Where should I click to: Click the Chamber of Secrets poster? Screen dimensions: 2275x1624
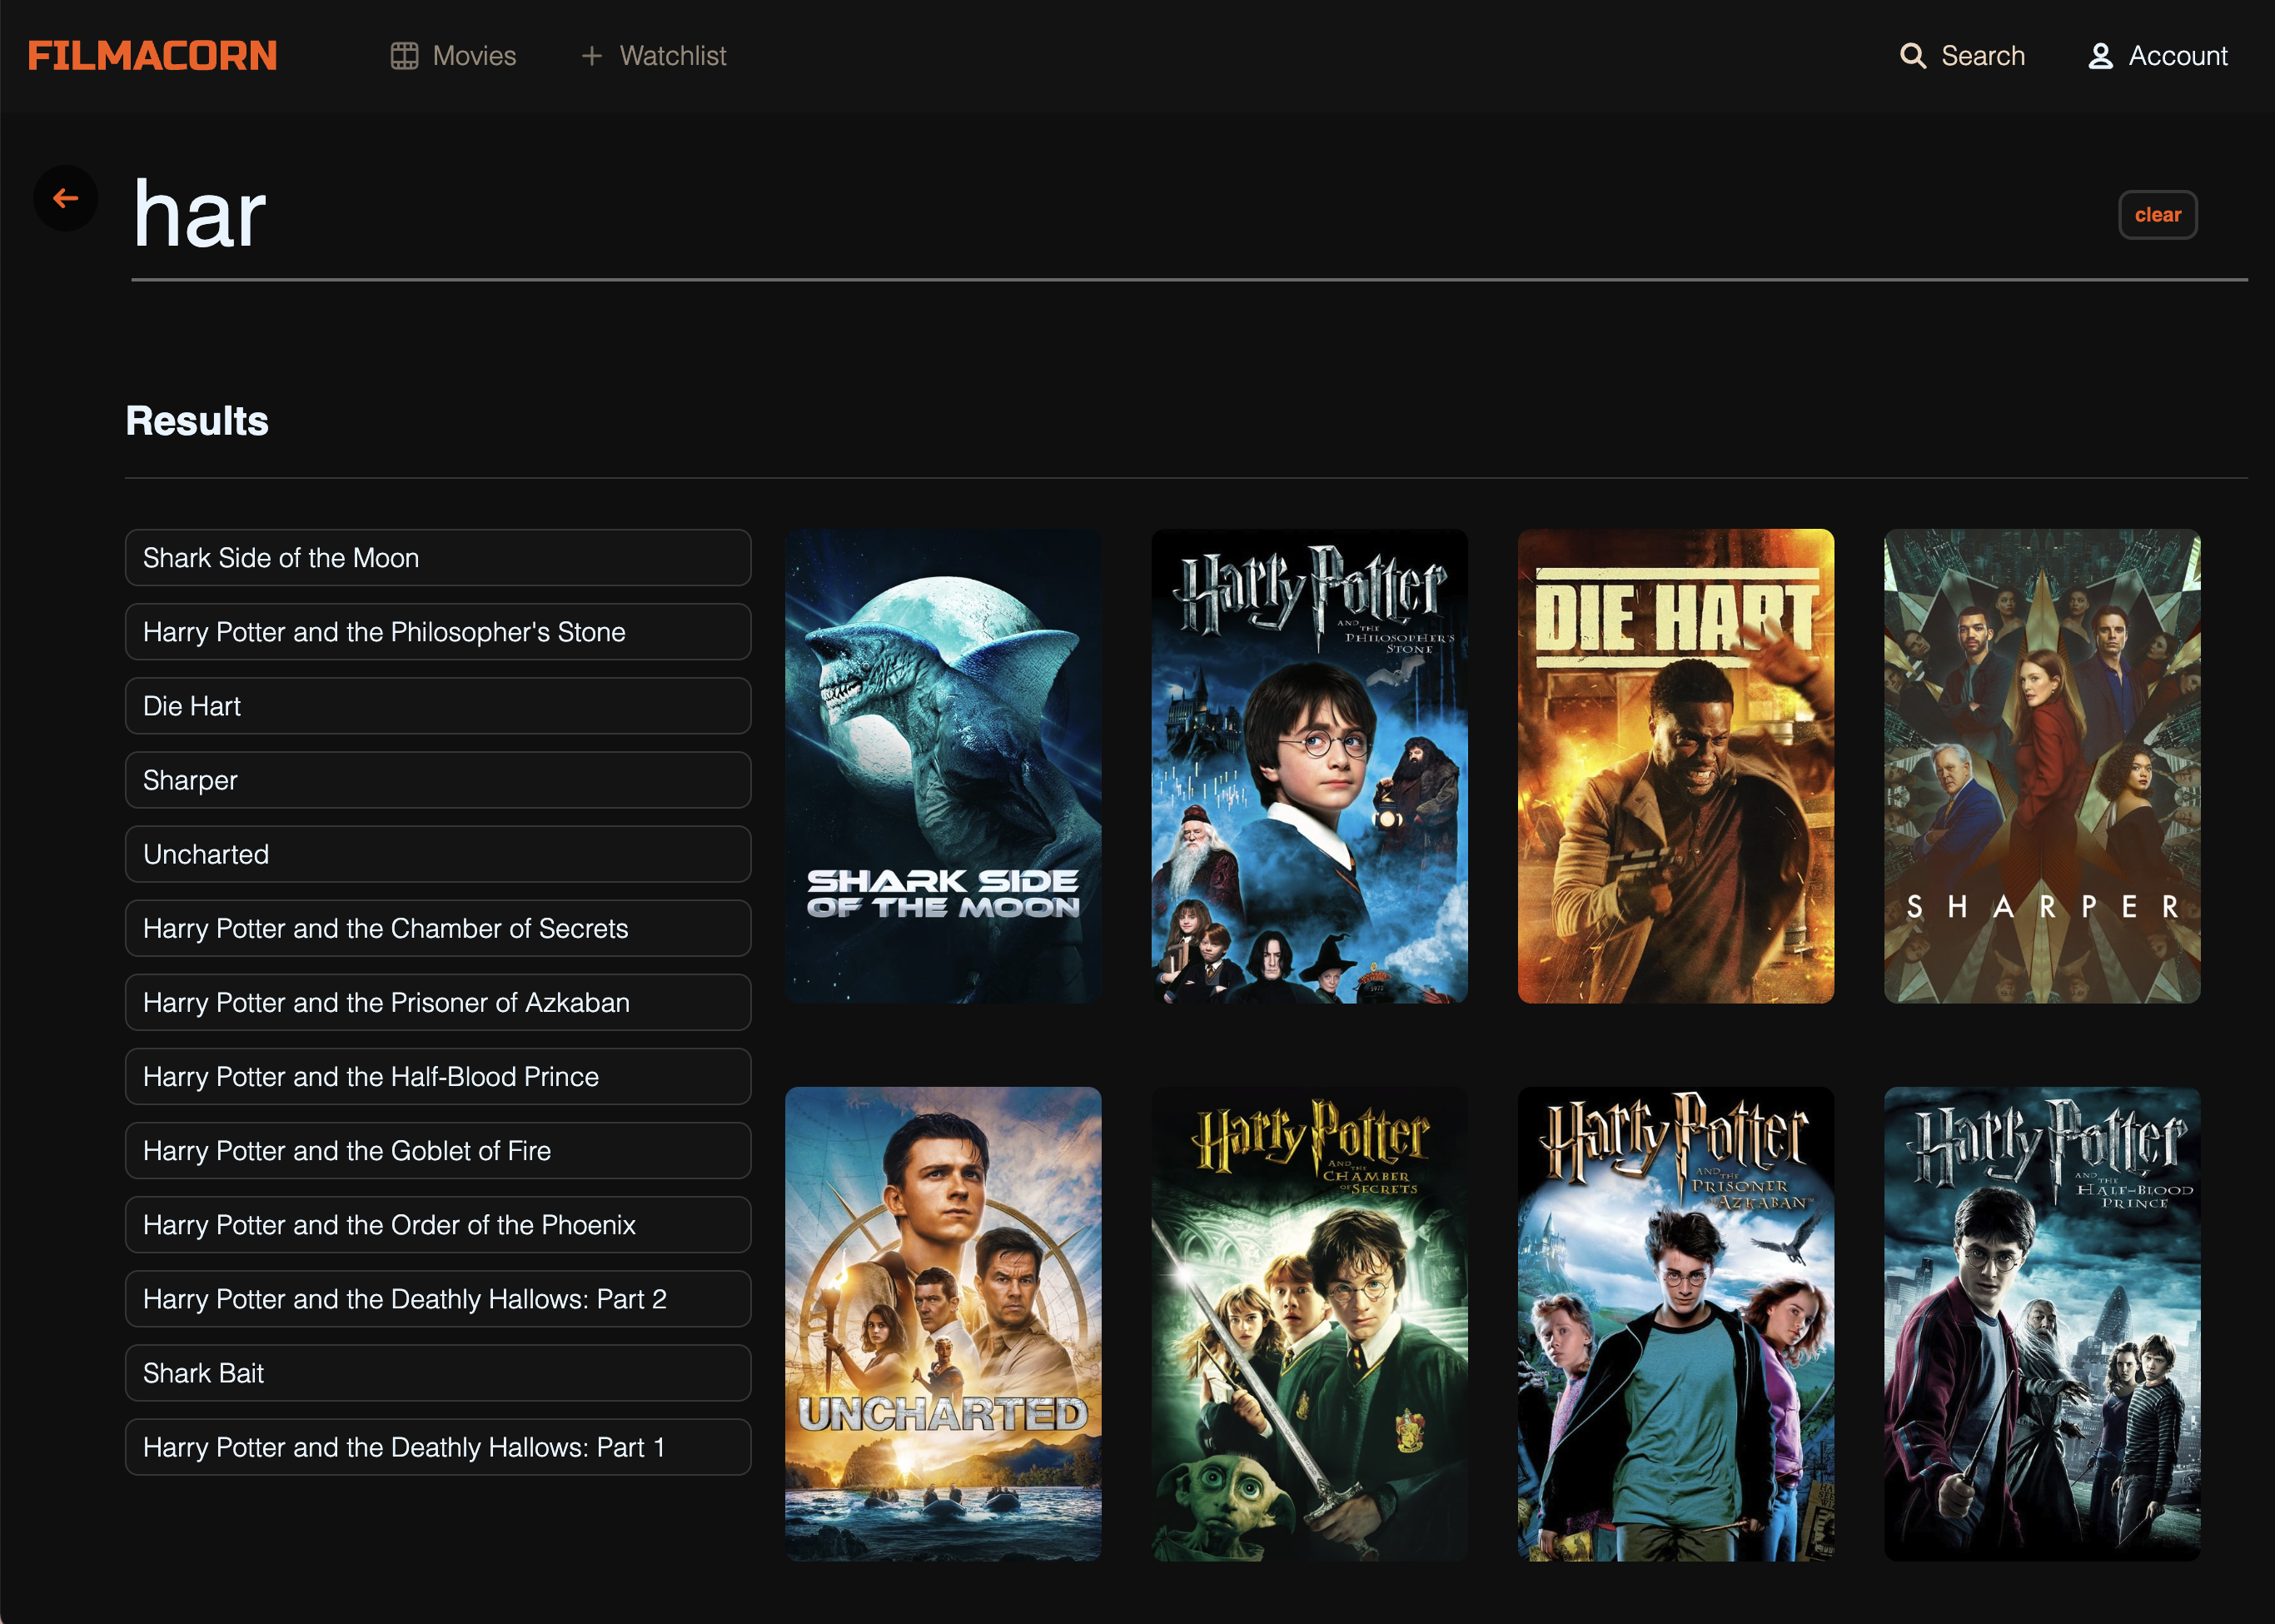point(1309,1324)
